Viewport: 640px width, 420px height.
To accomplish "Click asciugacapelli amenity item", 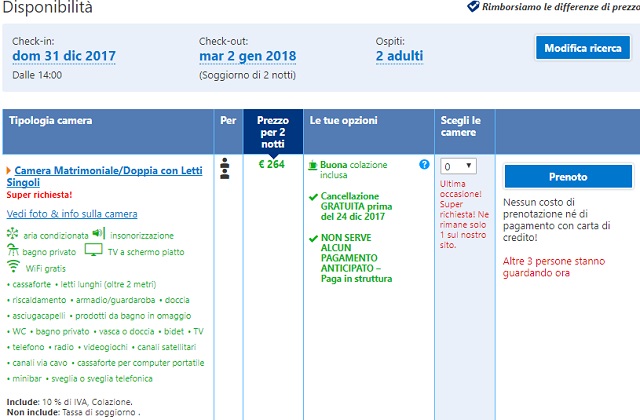I will pos(39,316).
